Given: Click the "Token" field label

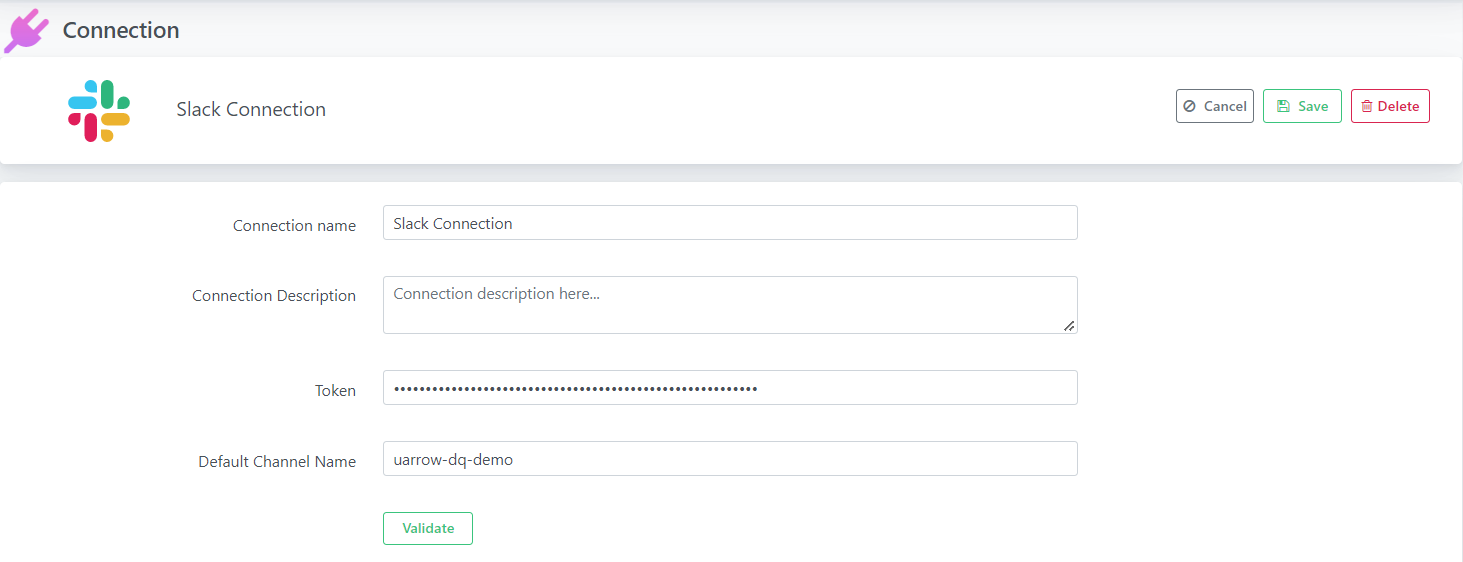Looking at the screenshot, I should coord(335,391).
